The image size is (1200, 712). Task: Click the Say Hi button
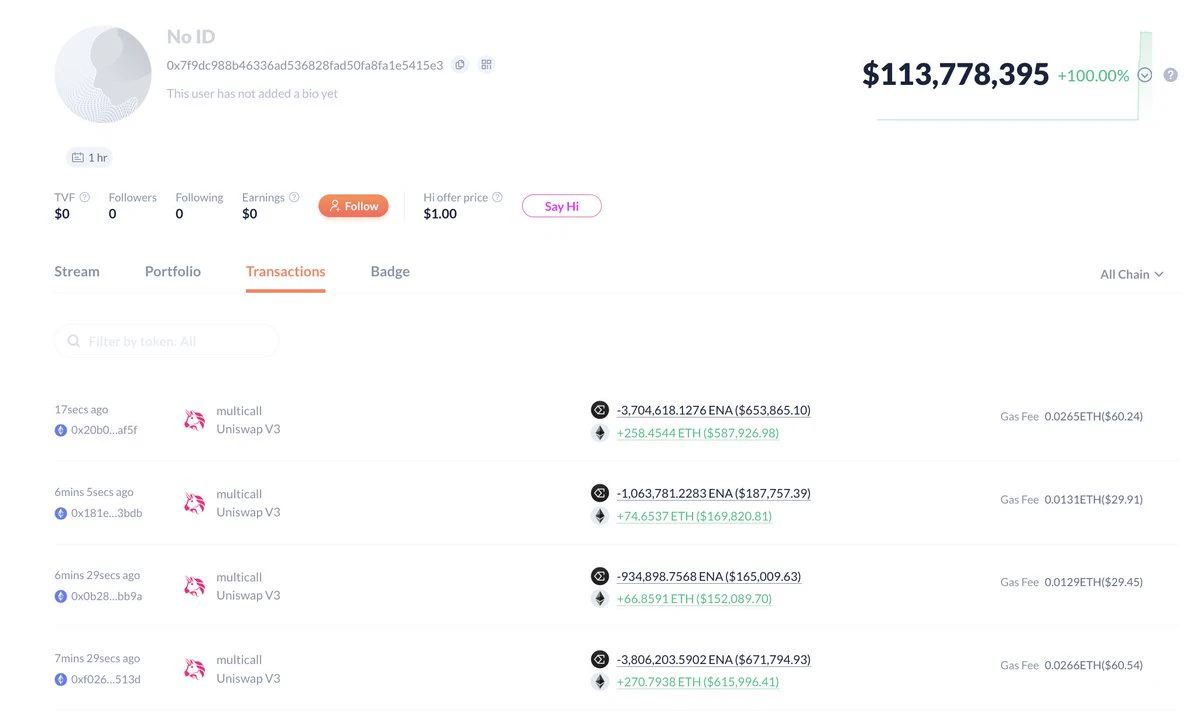(561, 206)
